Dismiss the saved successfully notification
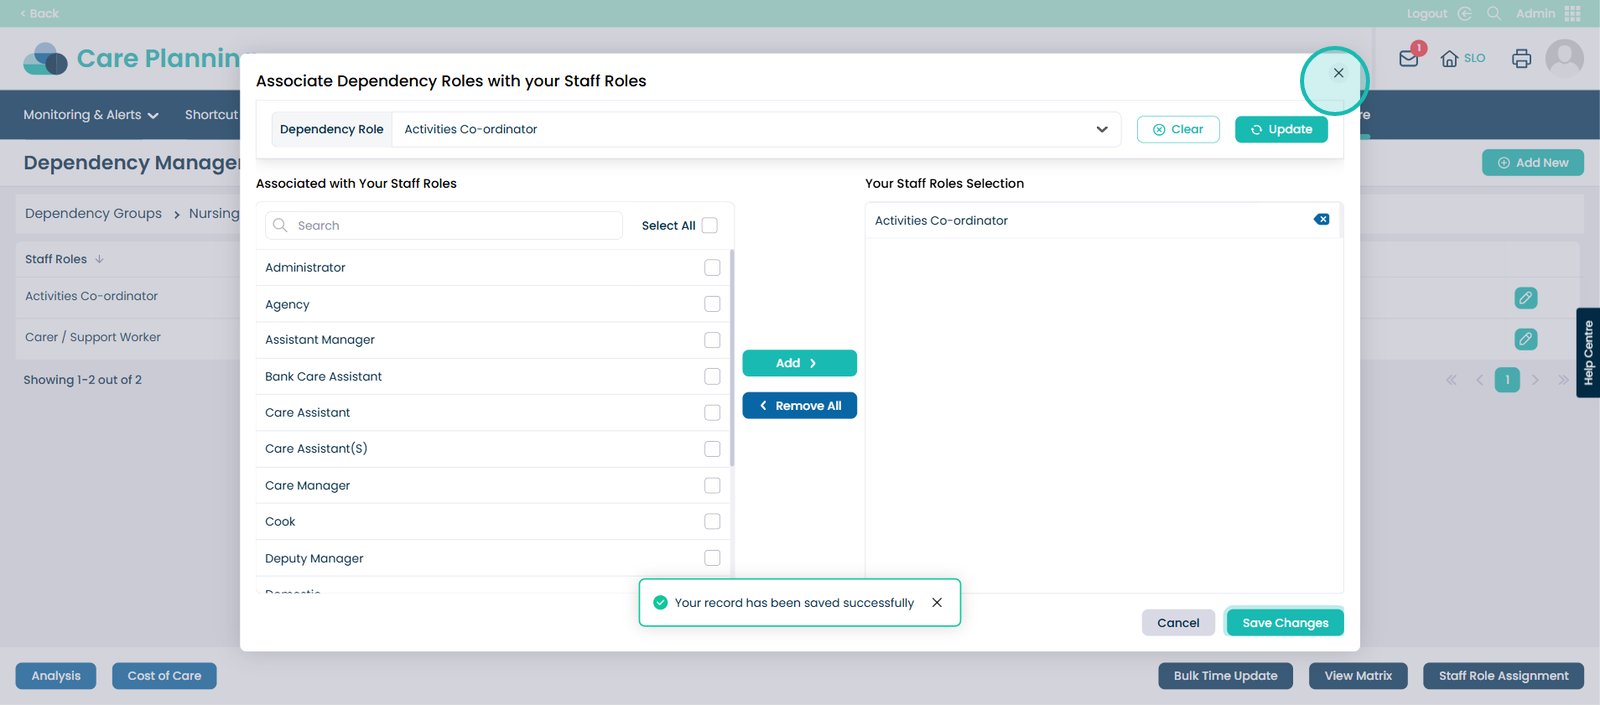Image resolution: width=1600 pixels, height=705 pixels. coord(937,603)
